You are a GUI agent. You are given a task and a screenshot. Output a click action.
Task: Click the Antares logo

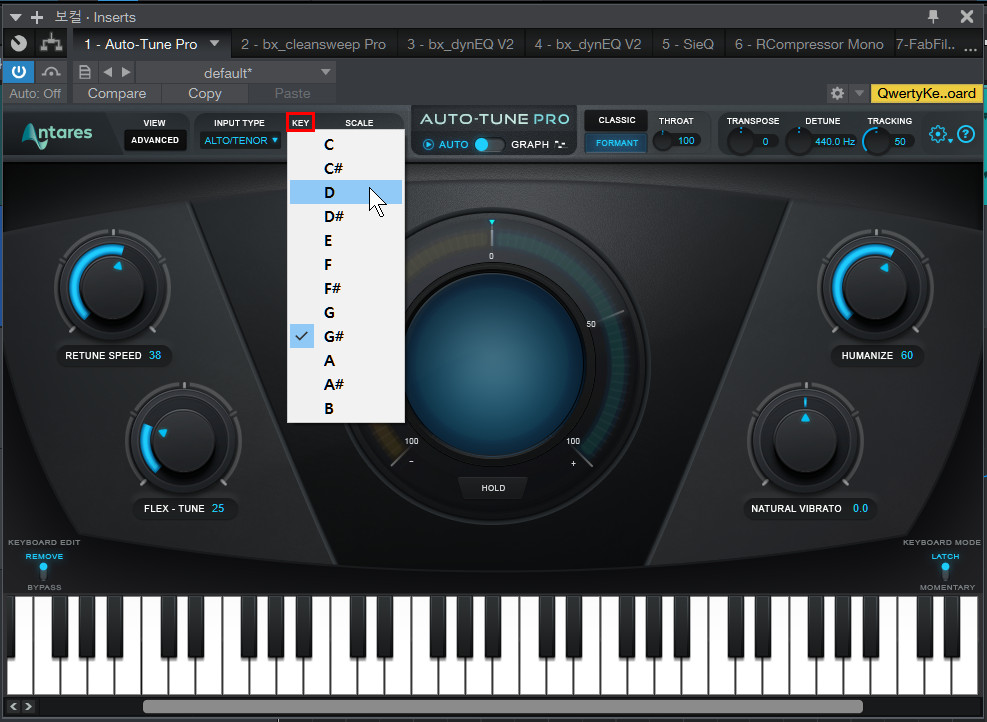click(x=57, y=134)
